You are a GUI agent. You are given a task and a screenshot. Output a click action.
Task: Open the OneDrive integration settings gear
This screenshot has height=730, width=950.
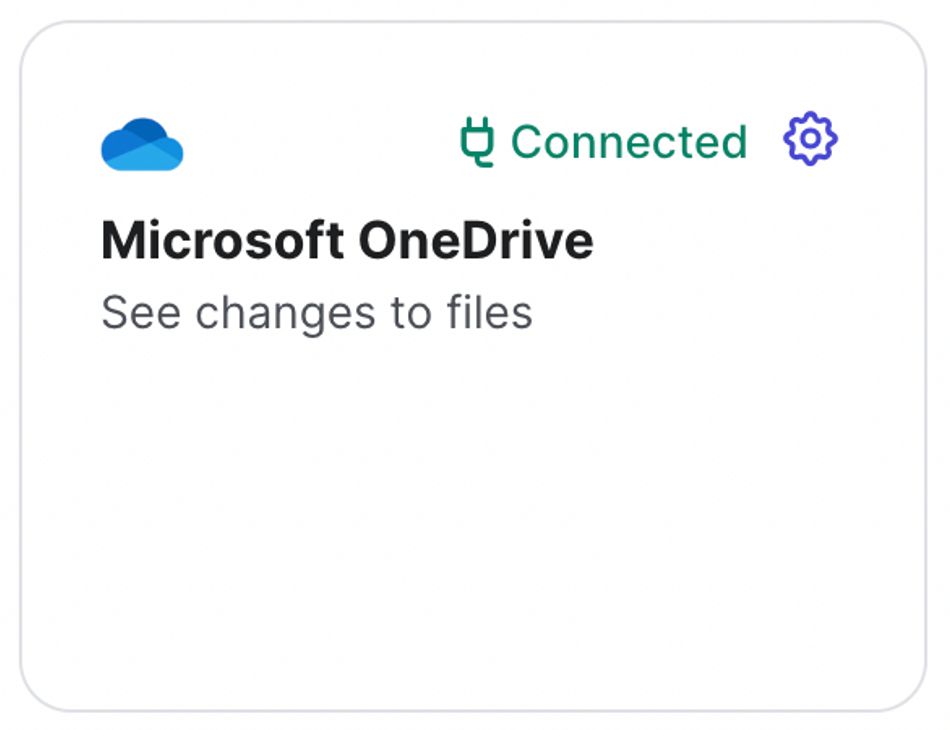tap(810, 140)
